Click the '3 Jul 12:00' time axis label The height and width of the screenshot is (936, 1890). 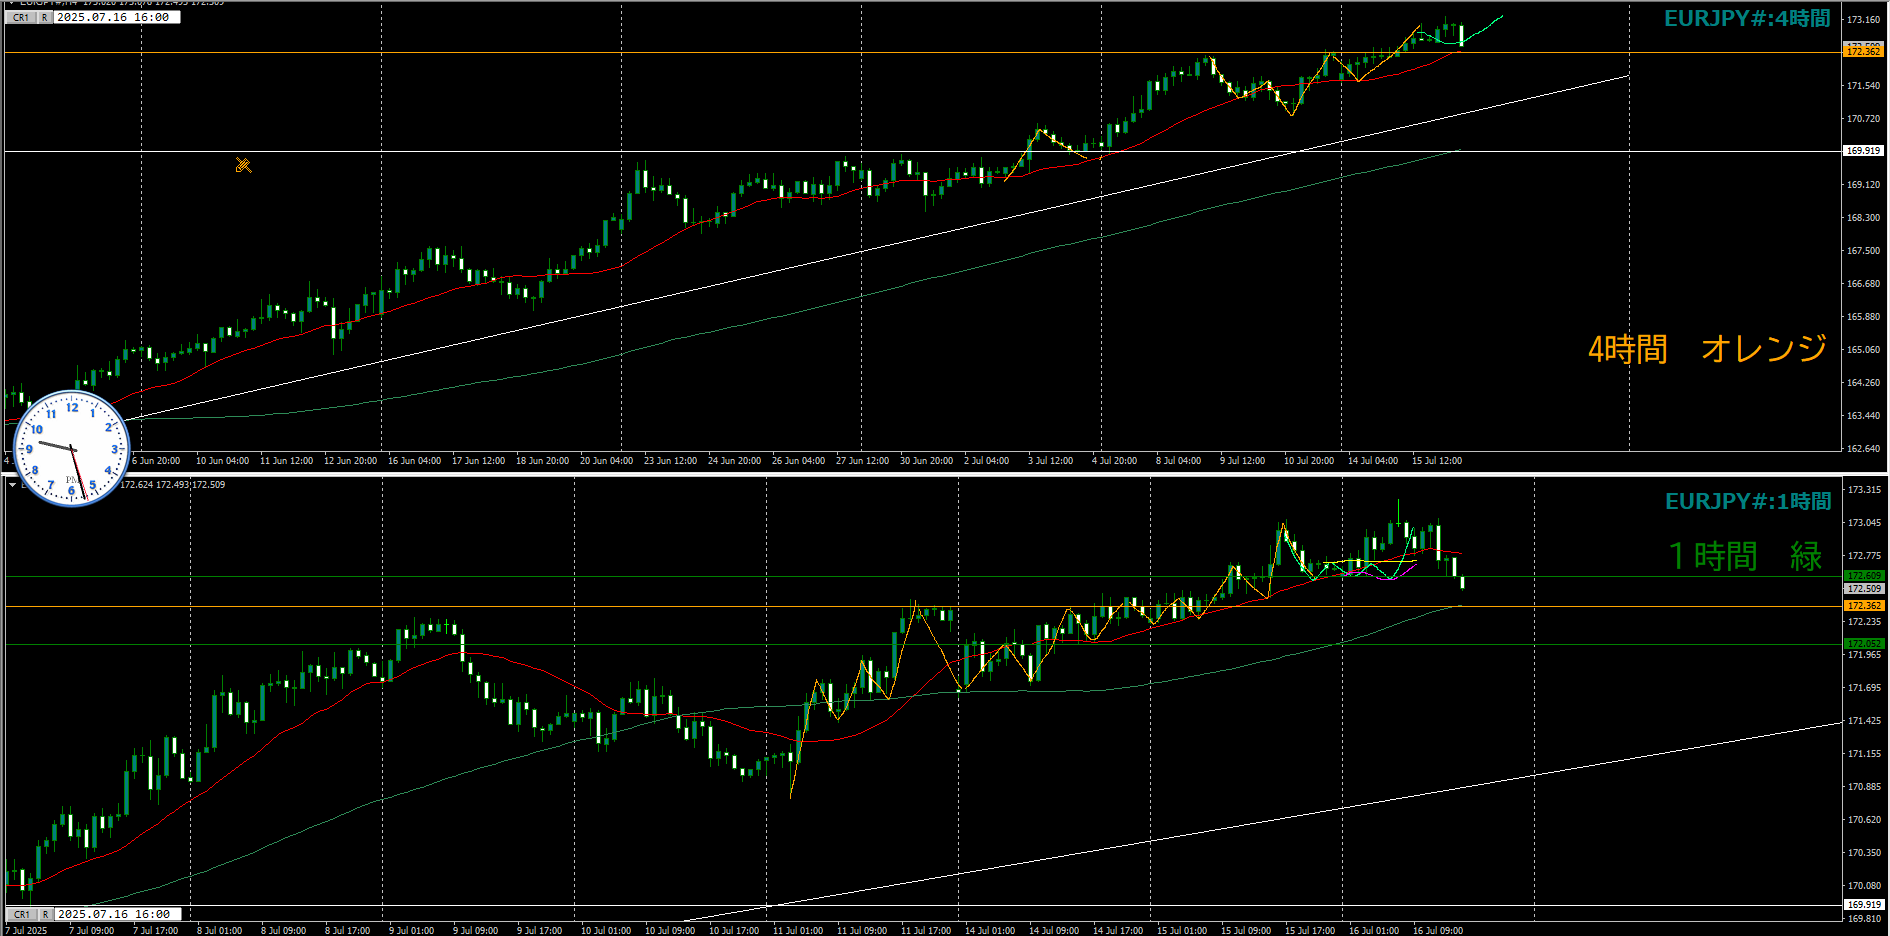1050,461
